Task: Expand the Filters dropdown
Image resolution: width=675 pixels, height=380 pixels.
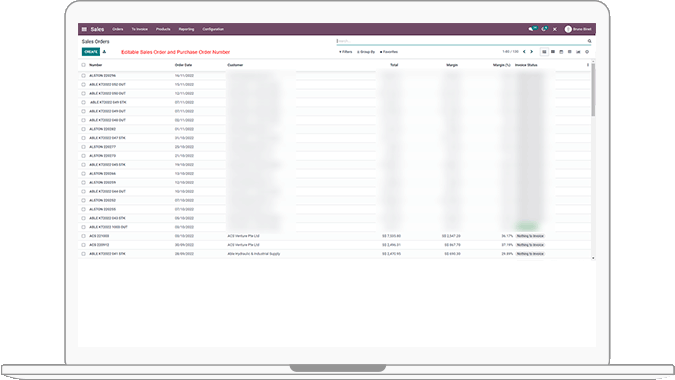Action: (x=346, y=52)
